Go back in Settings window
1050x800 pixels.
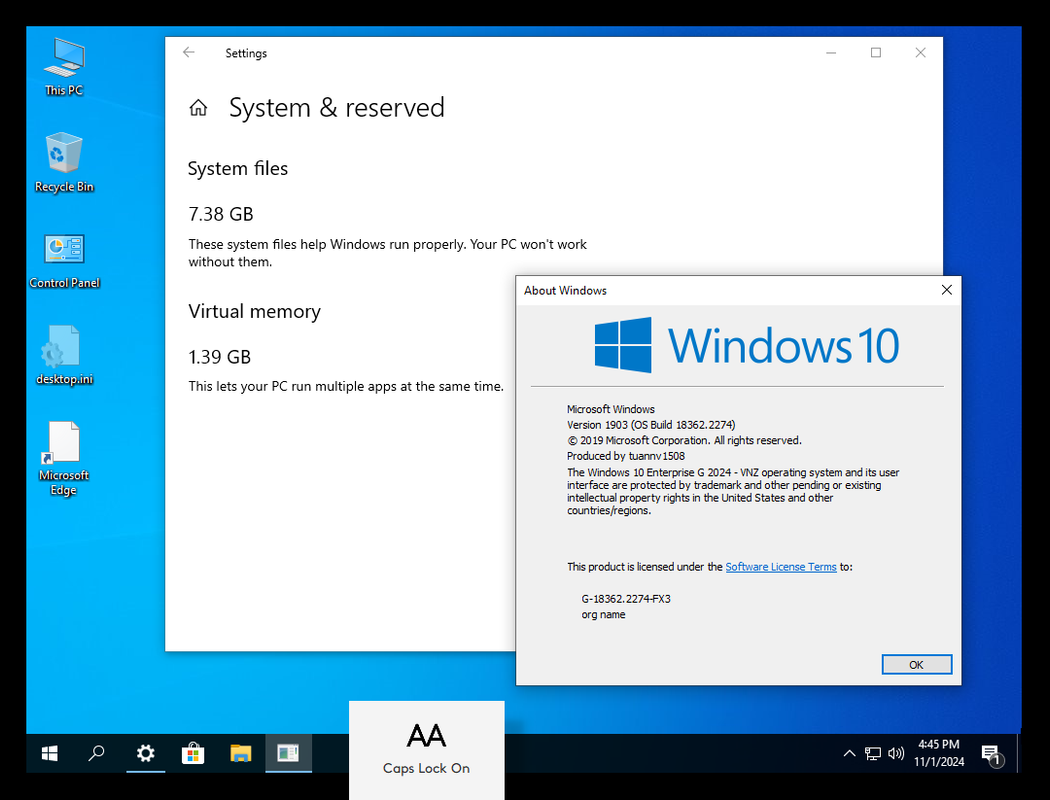[x=189, y=52]
